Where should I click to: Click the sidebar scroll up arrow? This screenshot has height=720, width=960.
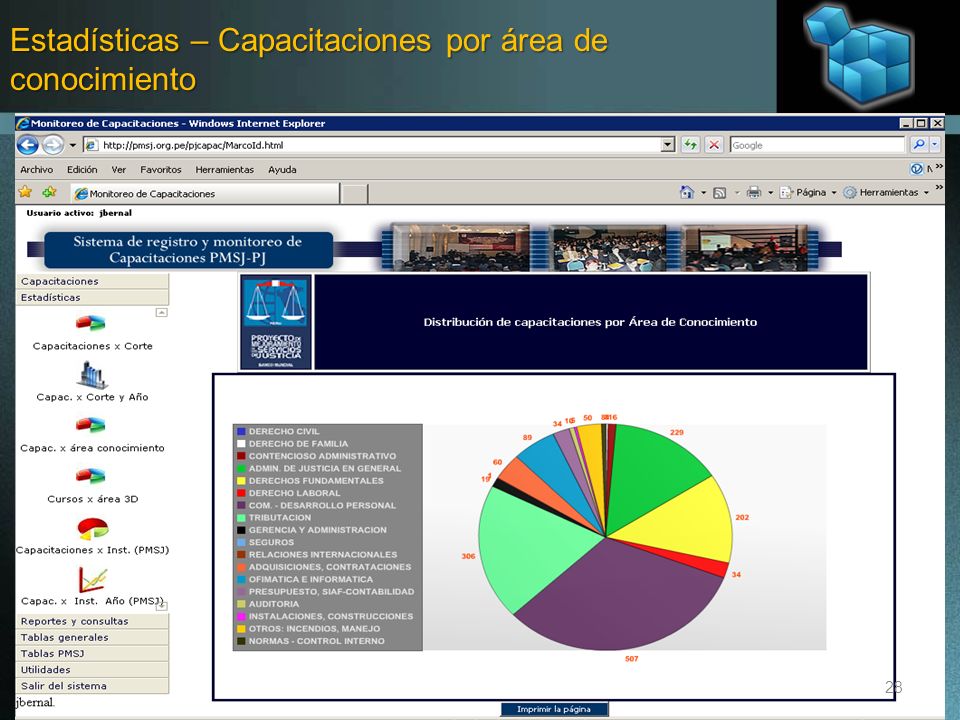[x=162, y=313]
